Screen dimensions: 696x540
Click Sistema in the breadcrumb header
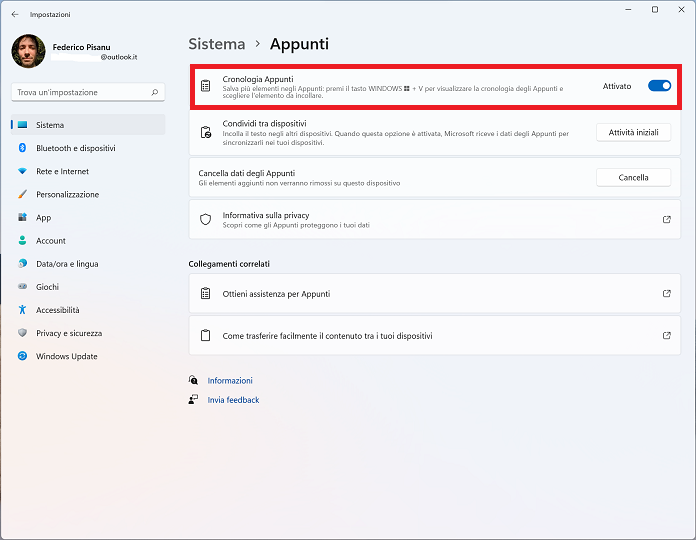[x=216, y=44]
